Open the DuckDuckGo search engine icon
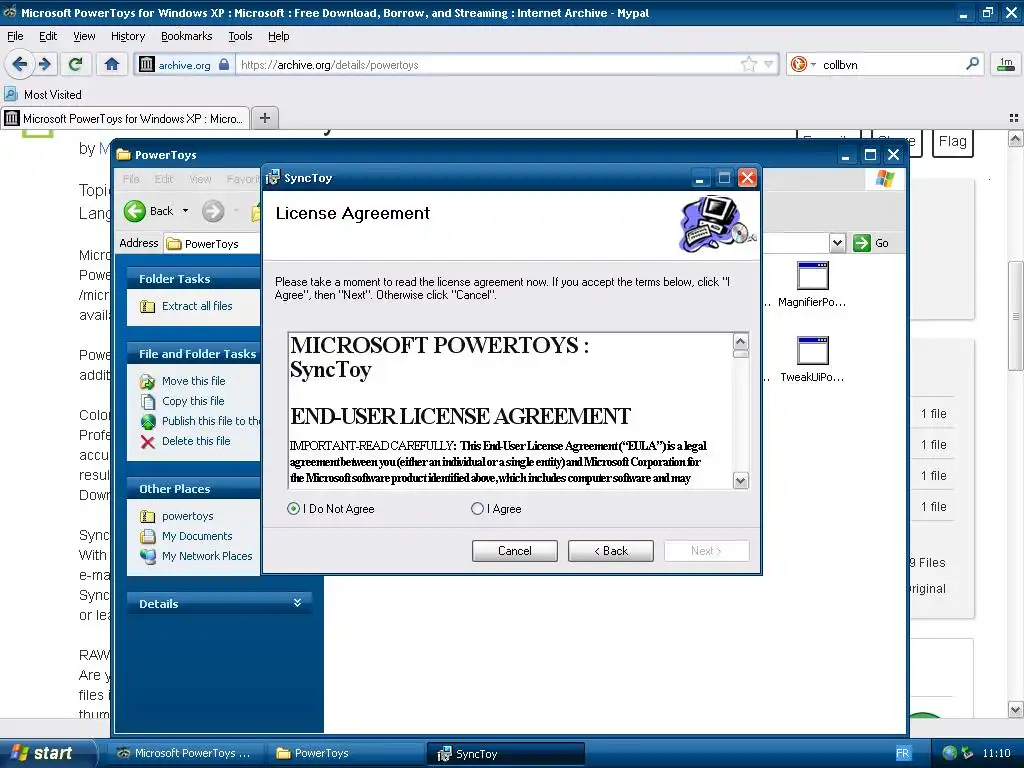1024x768 pixels. click(798, 64)
